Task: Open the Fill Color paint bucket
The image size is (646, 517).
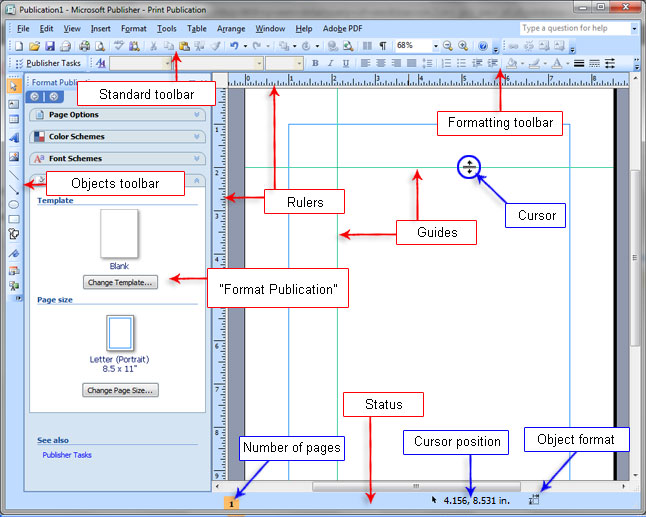Action: coord(511,63)
